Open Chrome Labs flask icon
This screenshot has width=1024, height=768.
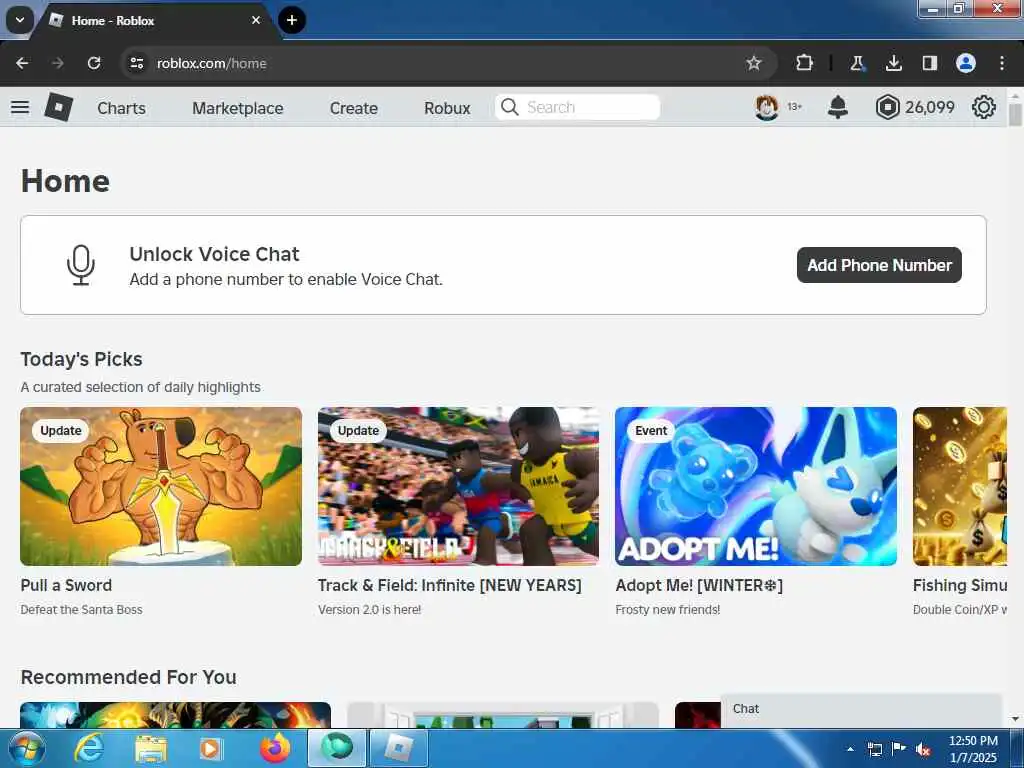857,63
